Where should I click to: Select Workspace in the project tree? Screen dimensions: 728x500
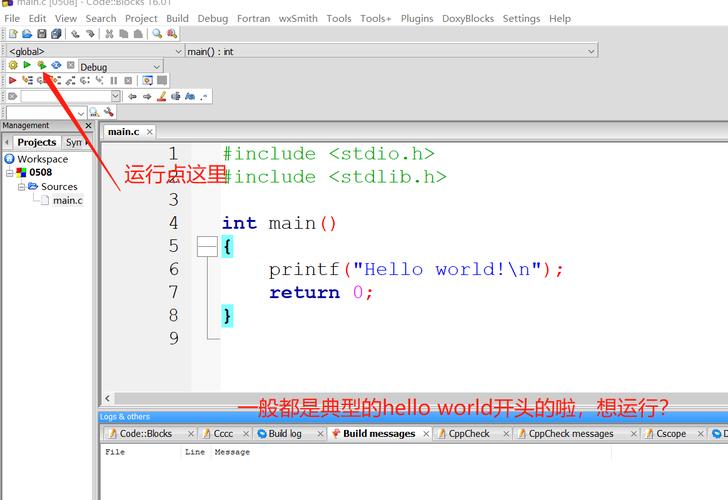tap(43, 159)
